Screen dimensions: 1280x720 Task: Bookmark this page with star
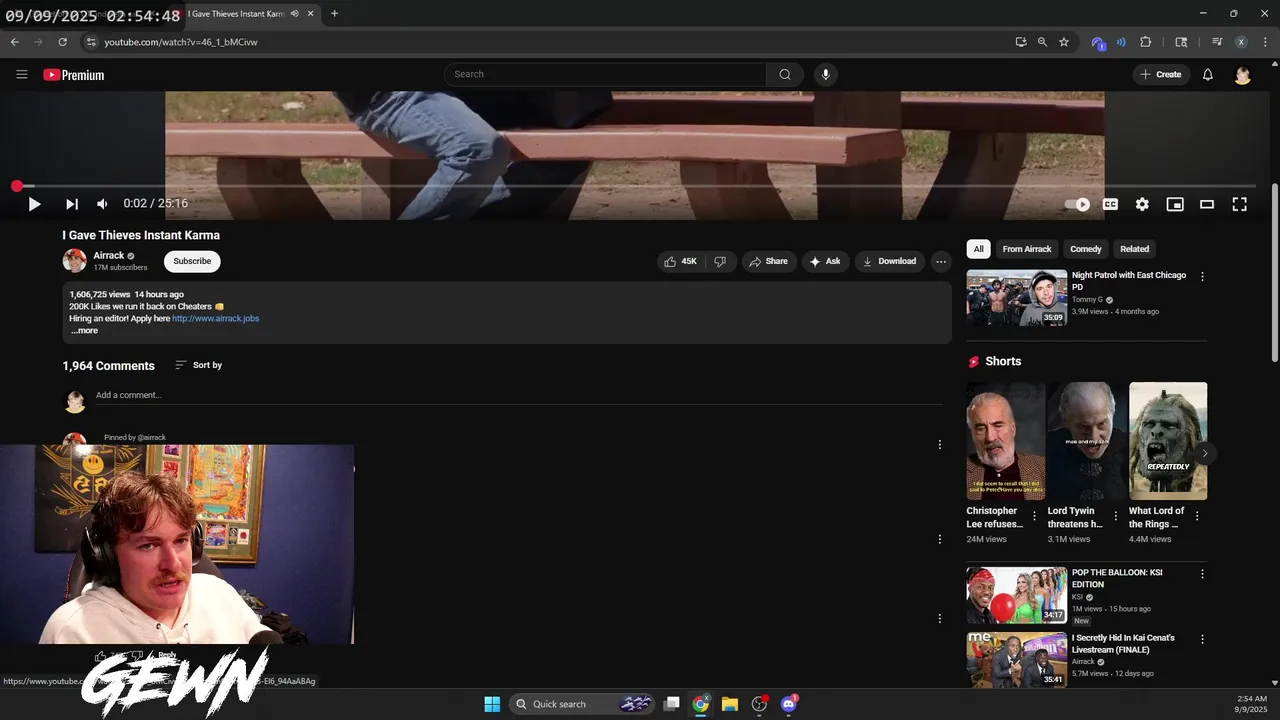click(1064, 42)
